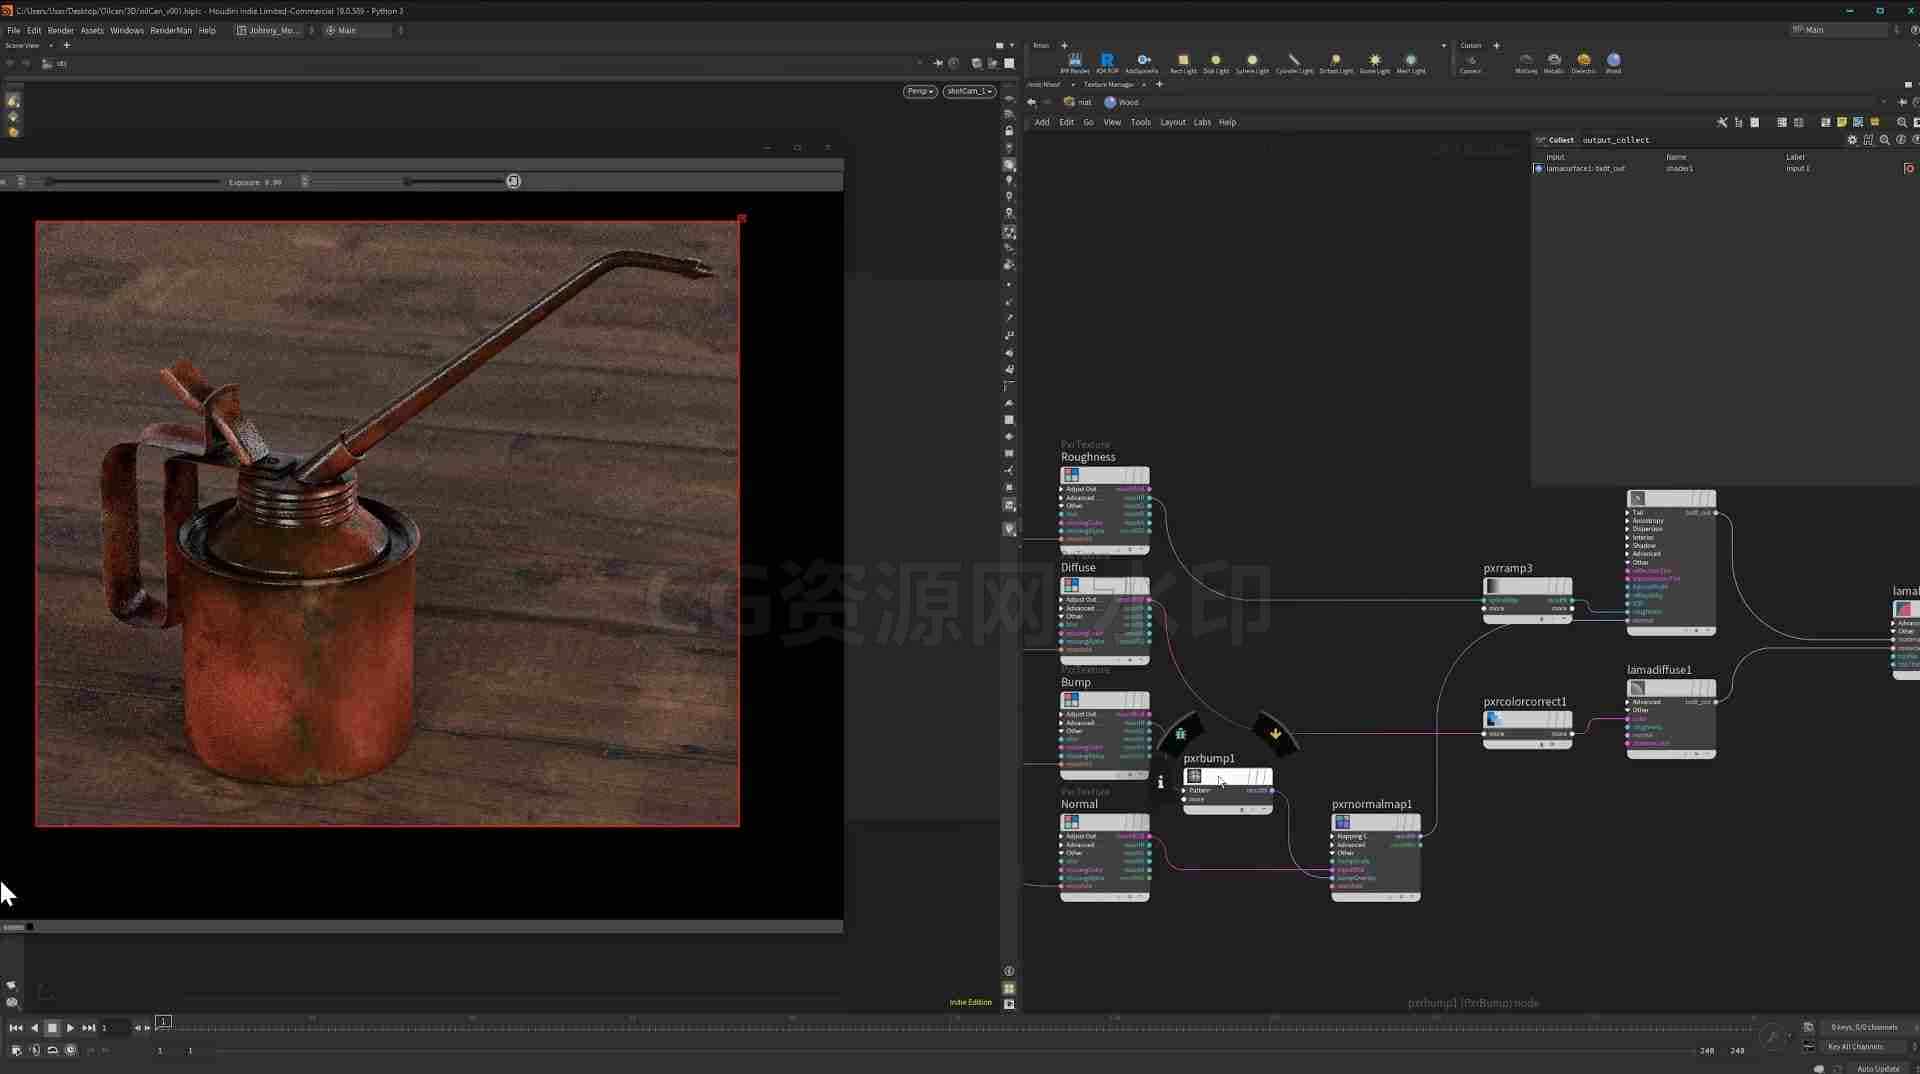Viewport: 1920px width, 1074px height.
Task: Expand Diffuse node Advanced section
Action: click(1061, 608)
